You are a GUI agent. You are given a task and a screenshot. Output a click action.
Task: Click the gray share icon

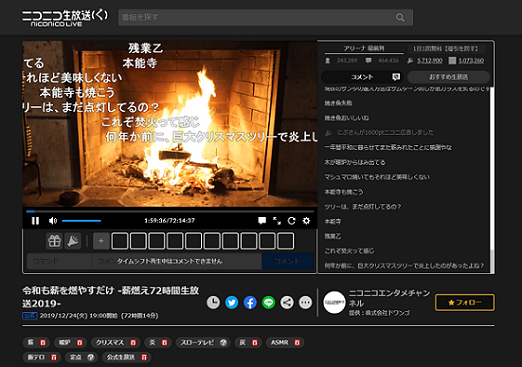click(287, 302)
